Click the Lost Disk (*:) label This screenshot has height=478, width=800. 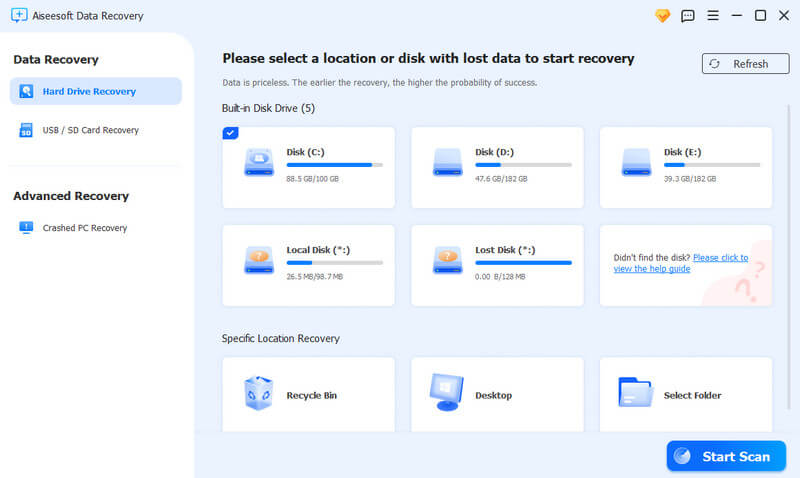coord(505,250)
